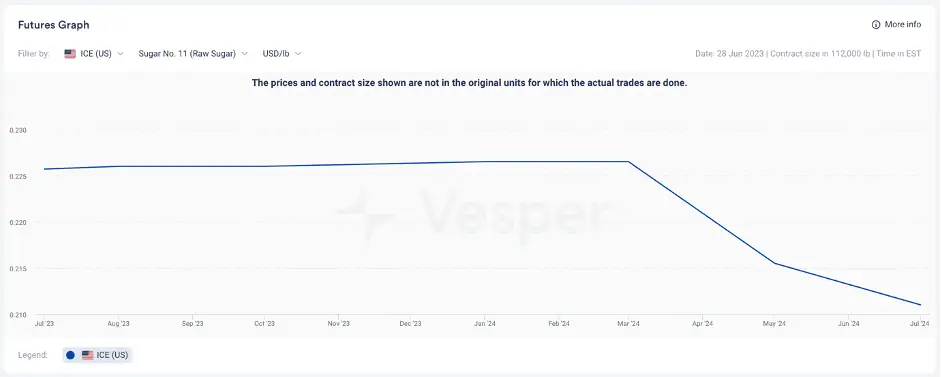
Task: Open the More info link
Action: 896,25
